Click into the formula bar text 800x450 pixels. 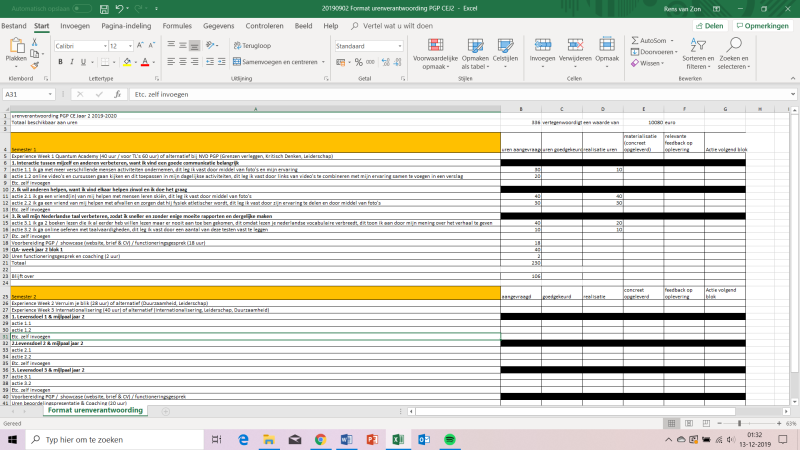point(161,94)
